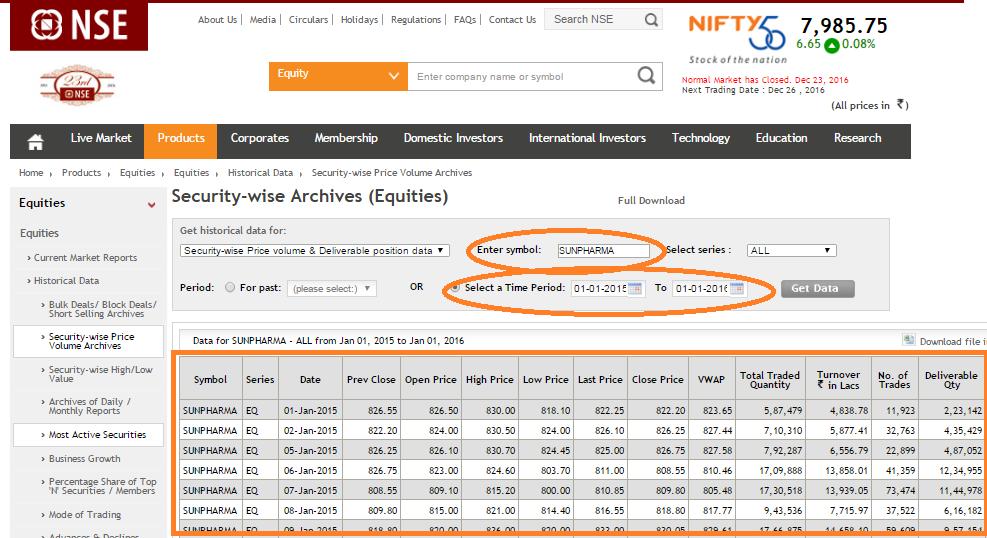
Task: Click the Close Price column header
Action: pos(658,379)
